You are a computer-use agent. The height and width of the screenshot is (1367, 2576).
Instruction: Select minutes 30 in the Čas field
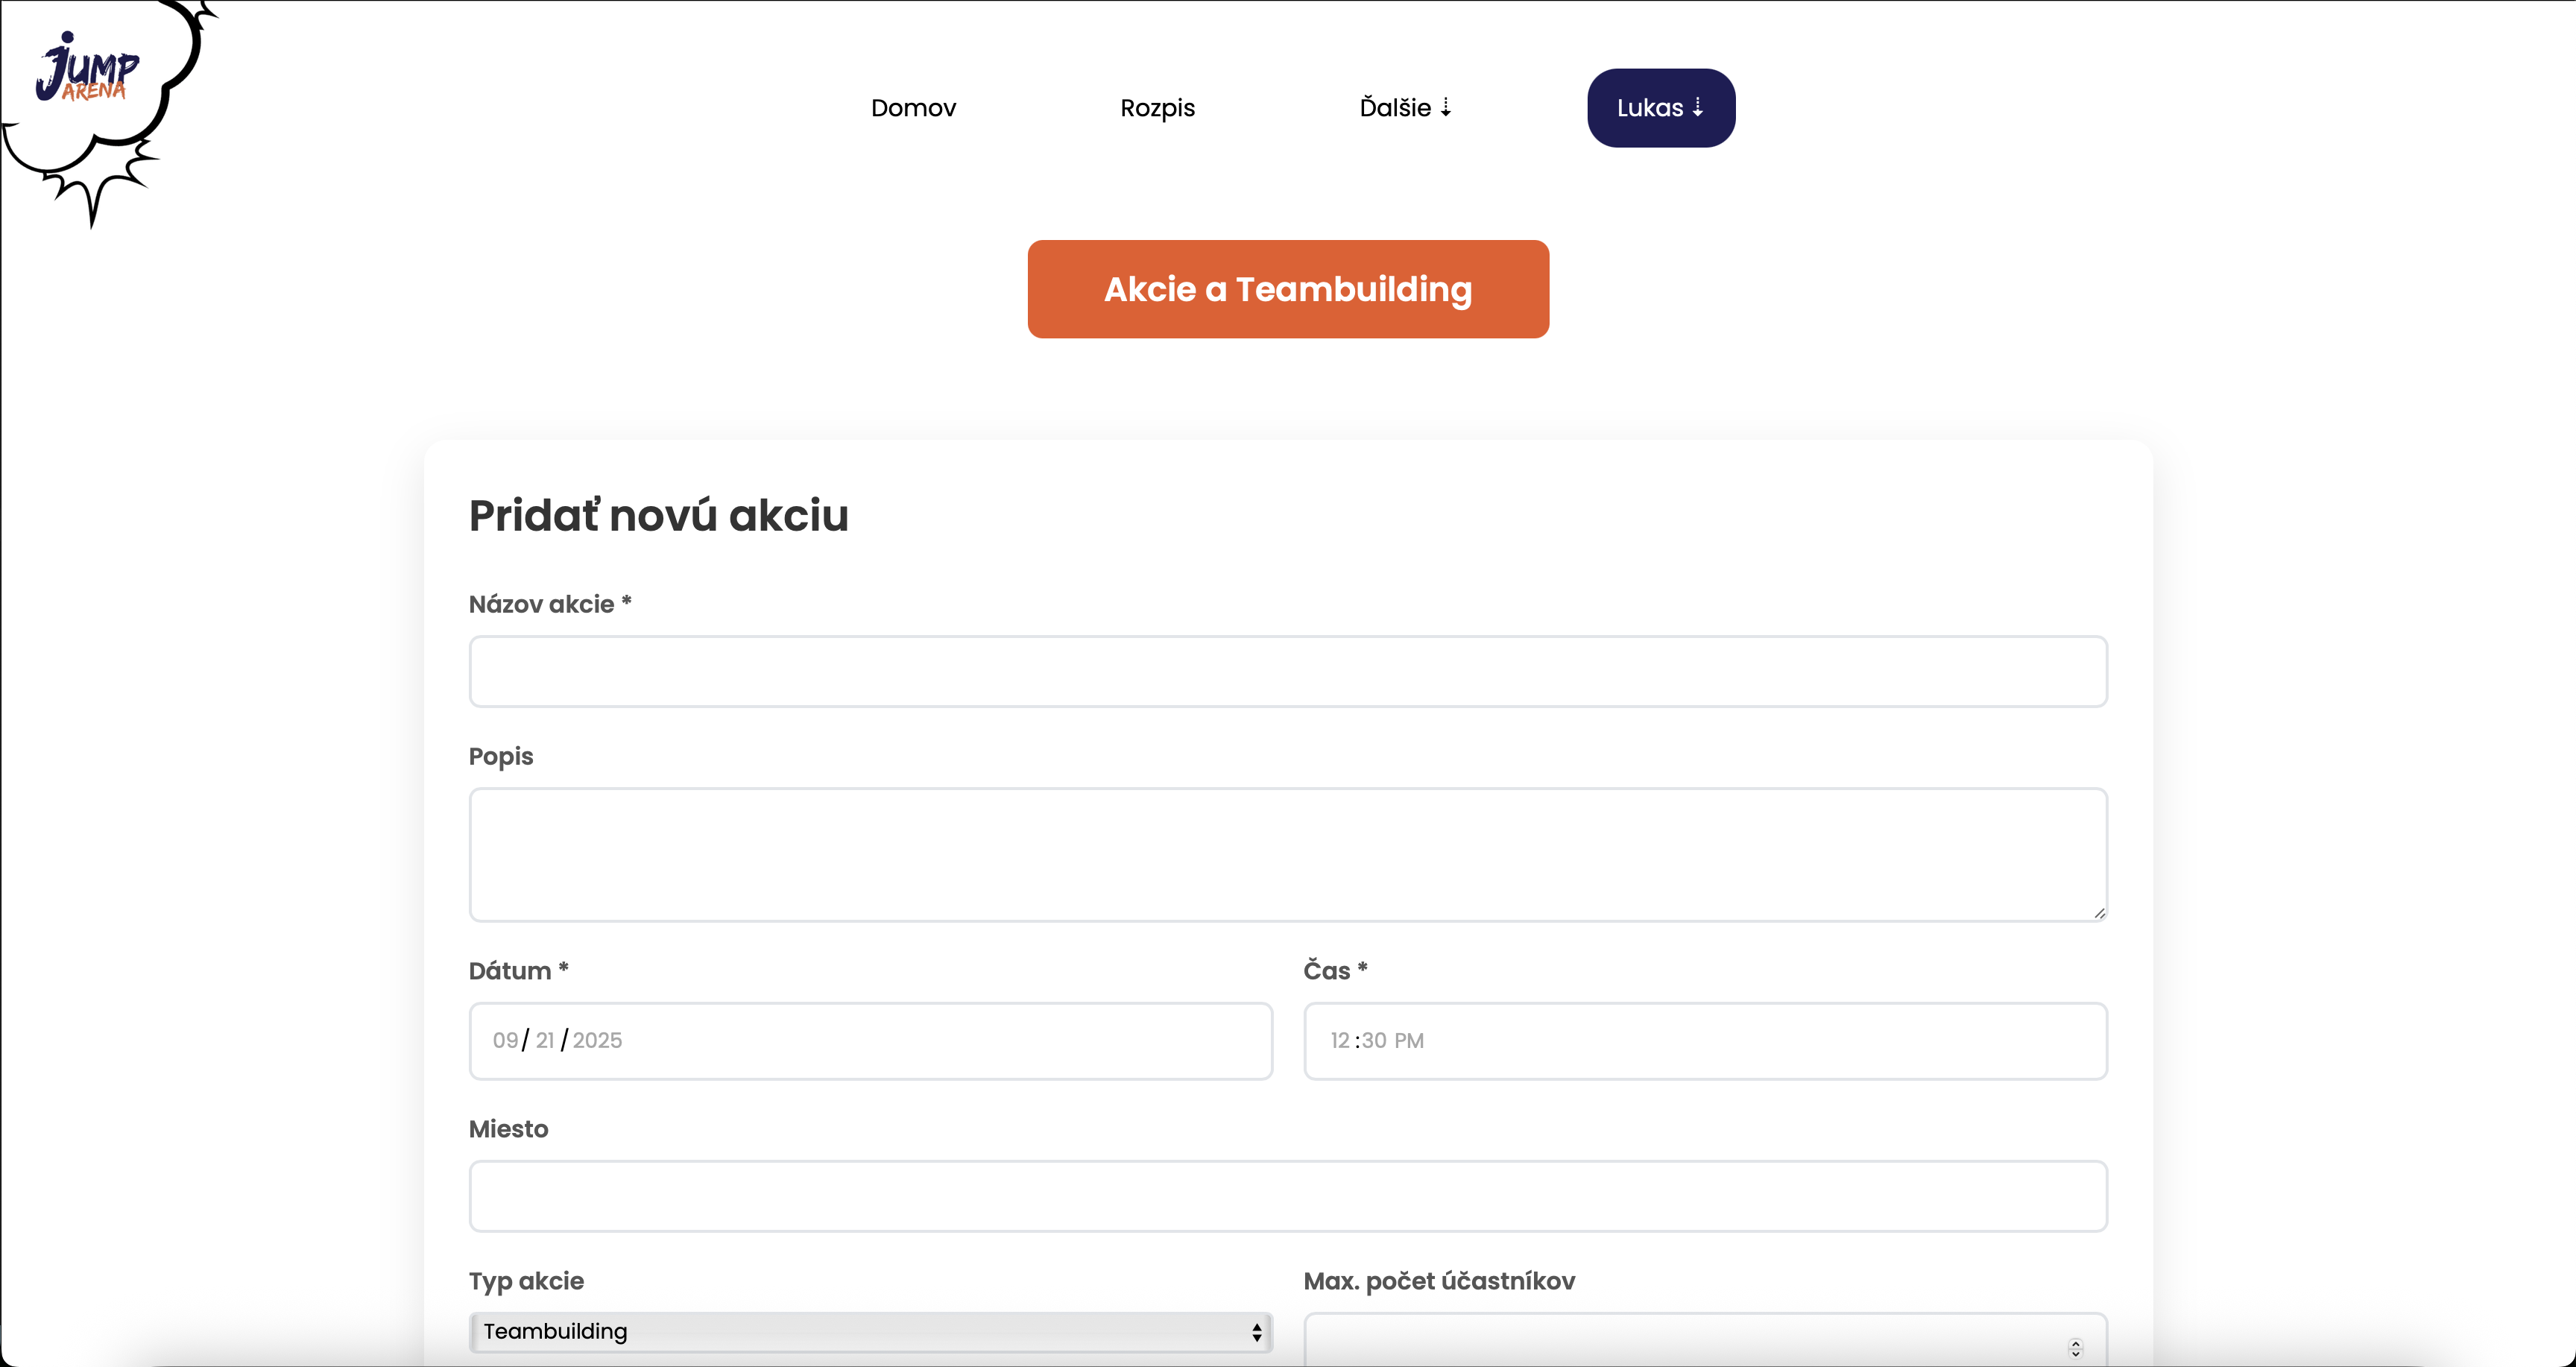[1374, 1040]
